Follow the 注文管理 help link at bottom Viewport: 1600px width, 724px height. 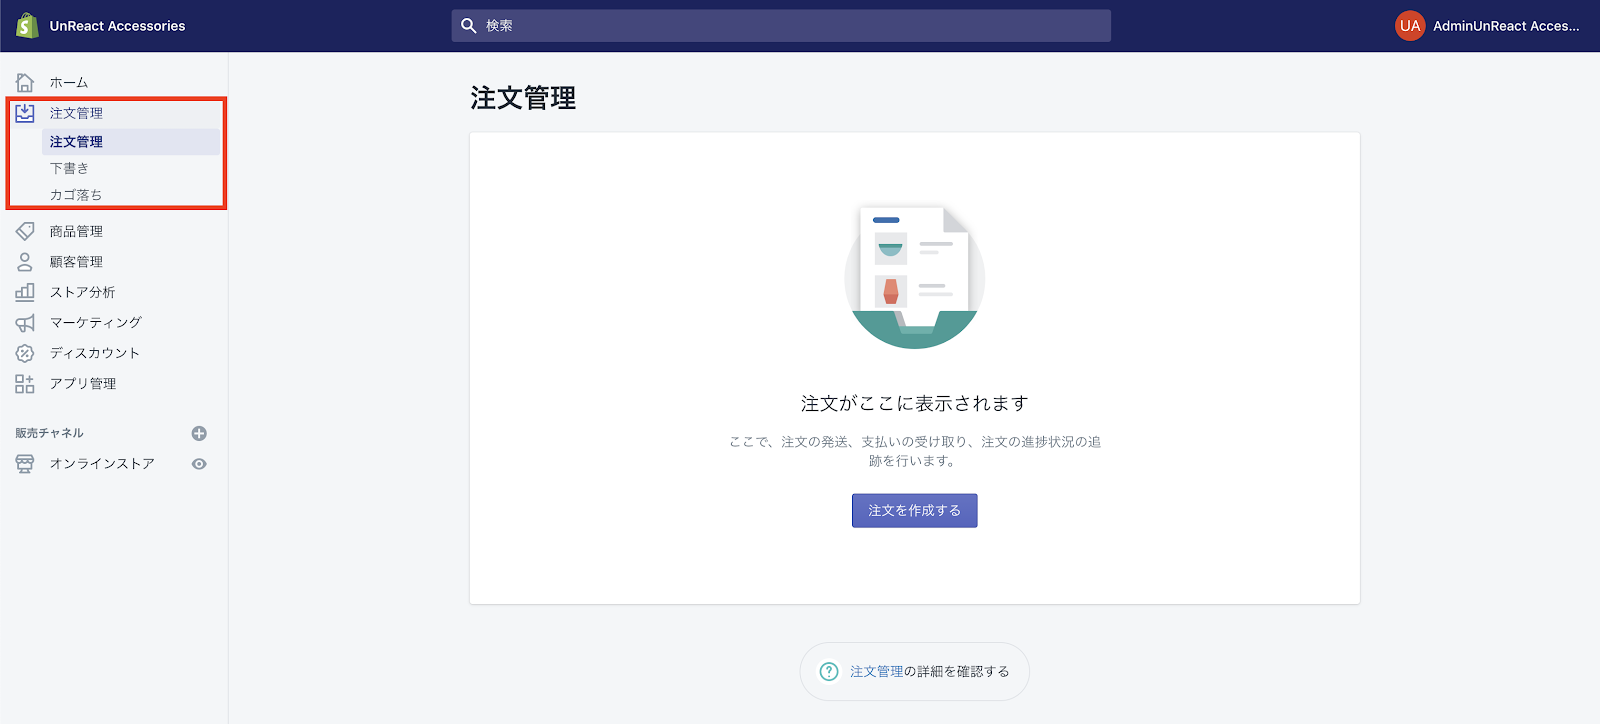[876, 672]
